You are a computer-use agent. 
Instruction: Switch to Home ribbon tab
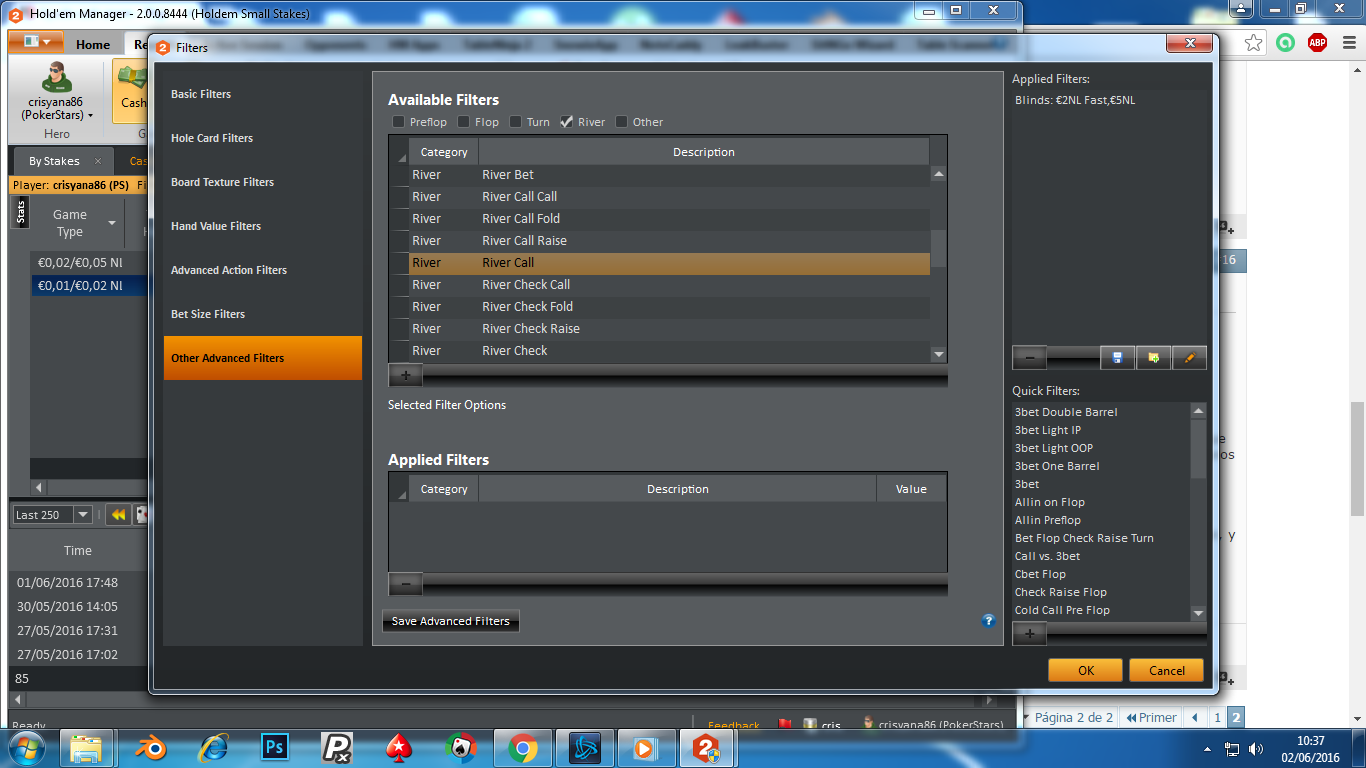point(93,44)
